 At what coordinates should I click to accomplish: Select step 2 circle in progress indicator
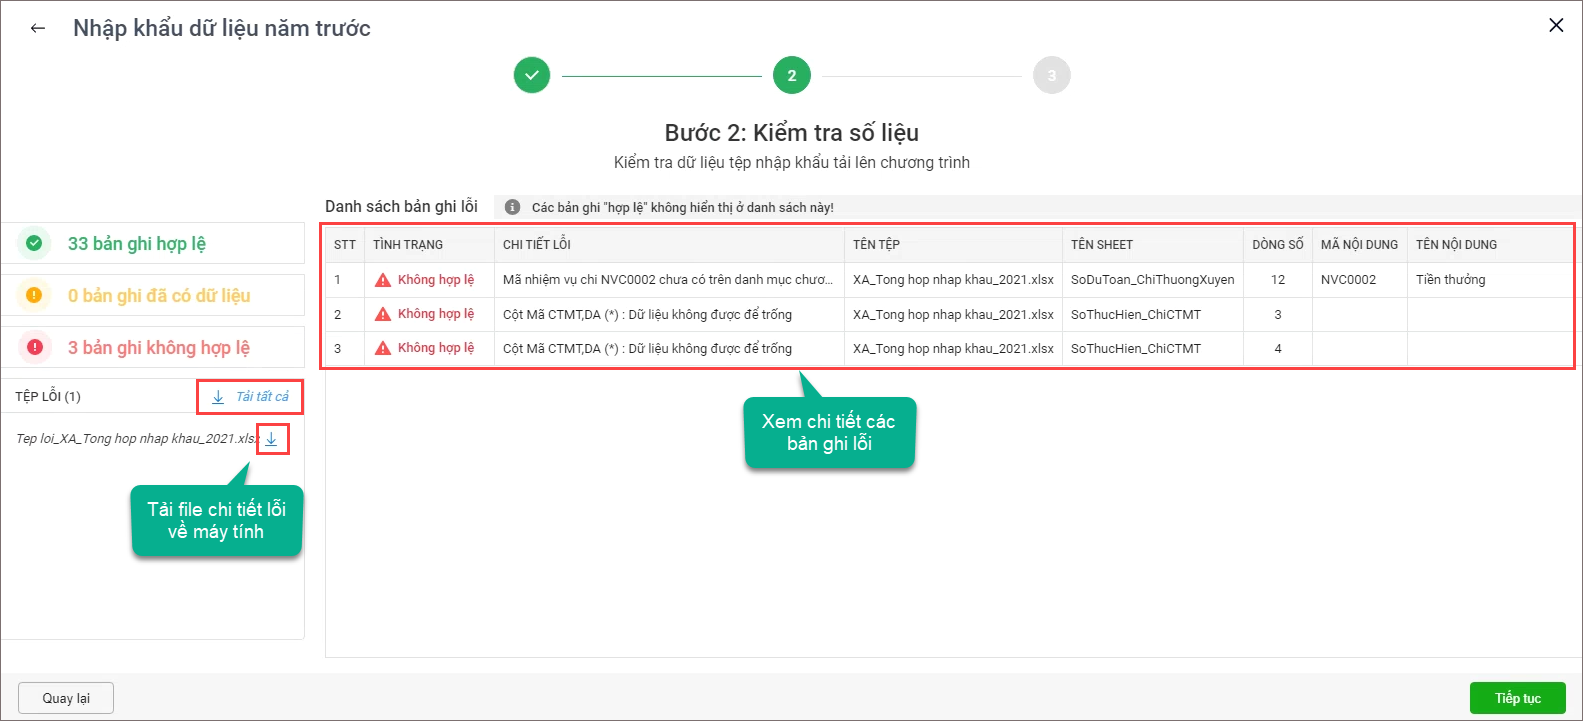(x=791, y=75)
